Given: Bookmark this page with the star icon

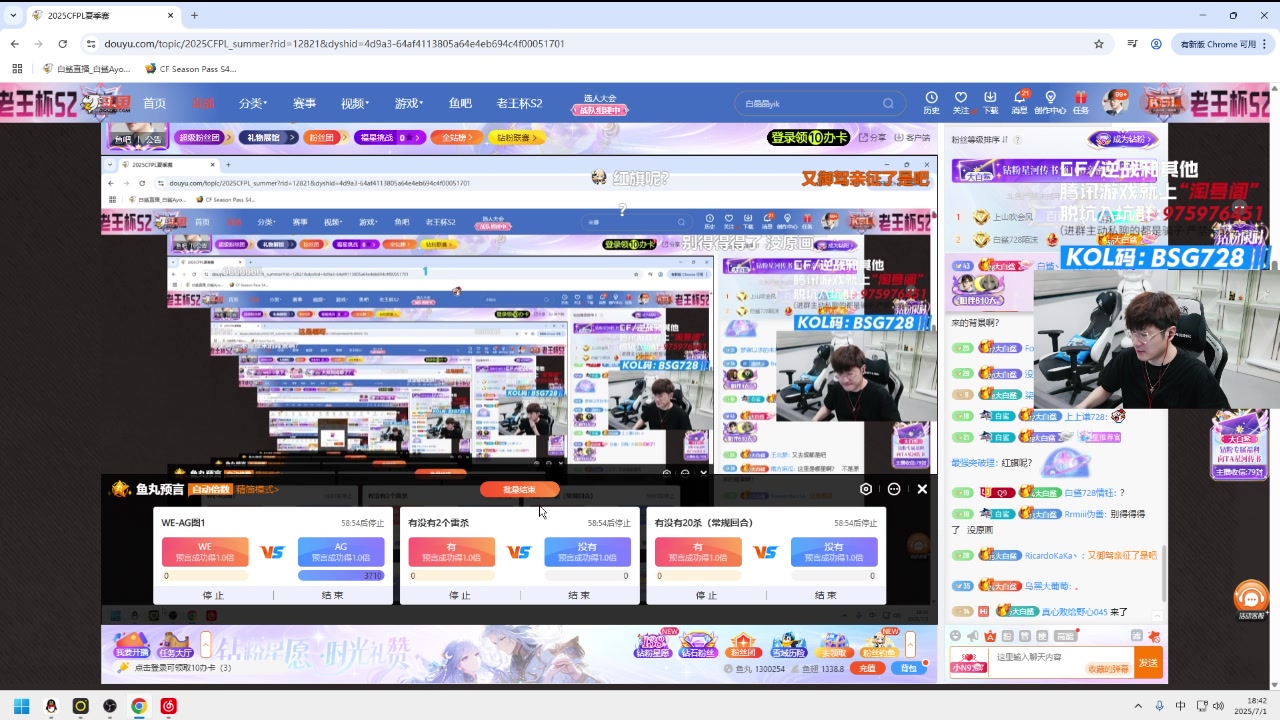Looking at the screenshot, I should 1099,44.
